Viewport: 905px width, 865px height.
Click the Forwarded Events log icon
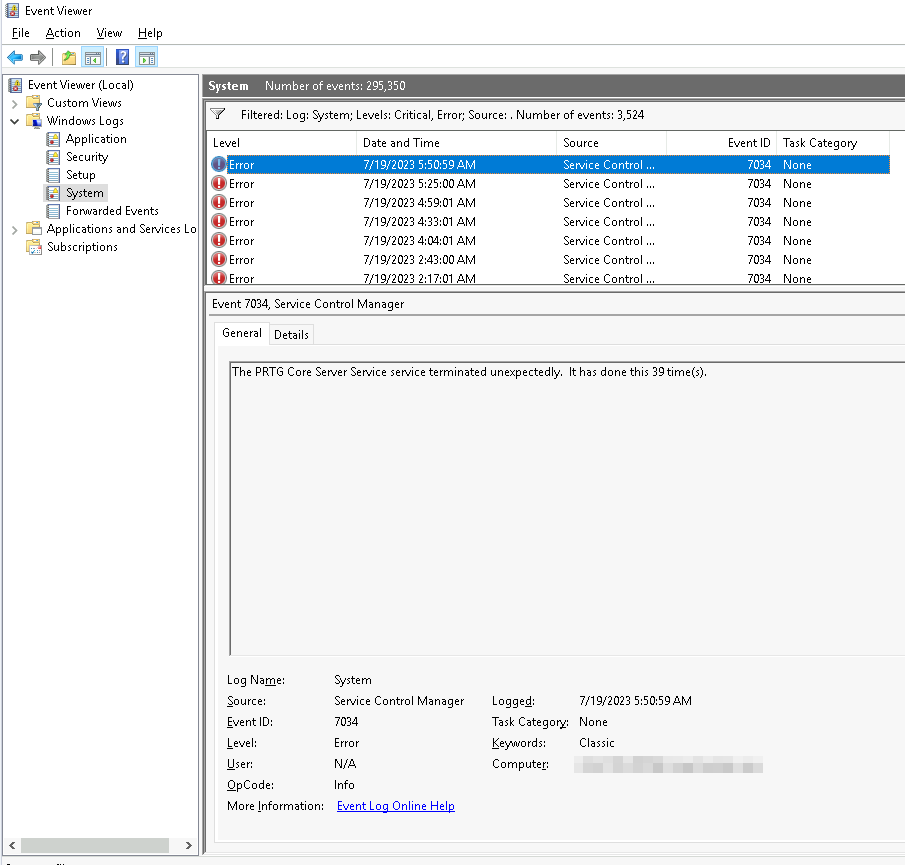[53, 211]
